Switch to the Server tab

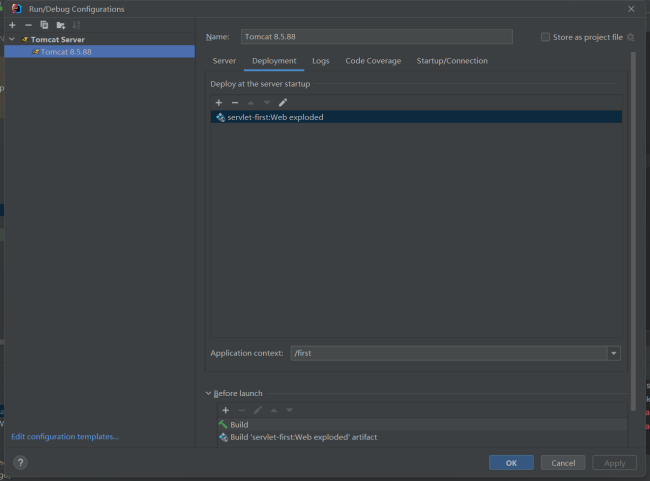click(224, 61)
